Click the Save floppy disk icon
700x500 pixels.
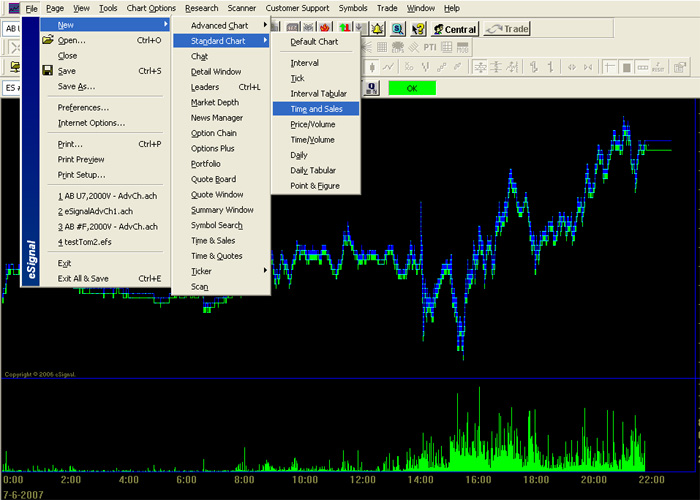46,71
